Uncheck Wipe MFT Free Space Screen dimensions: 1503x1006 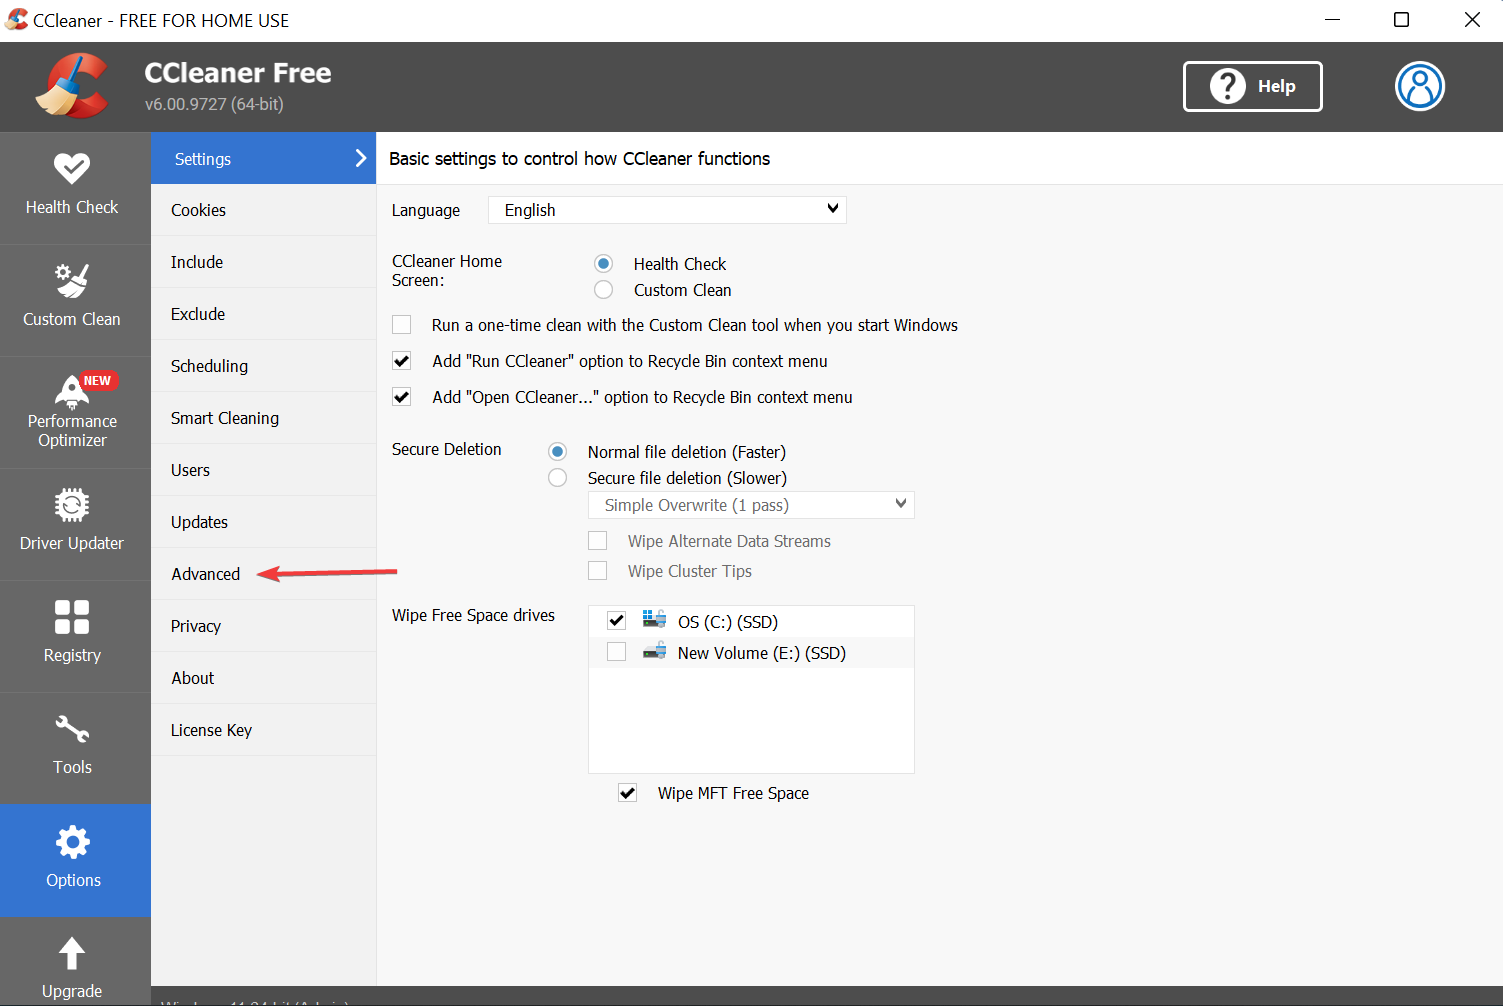pos(627,792)
